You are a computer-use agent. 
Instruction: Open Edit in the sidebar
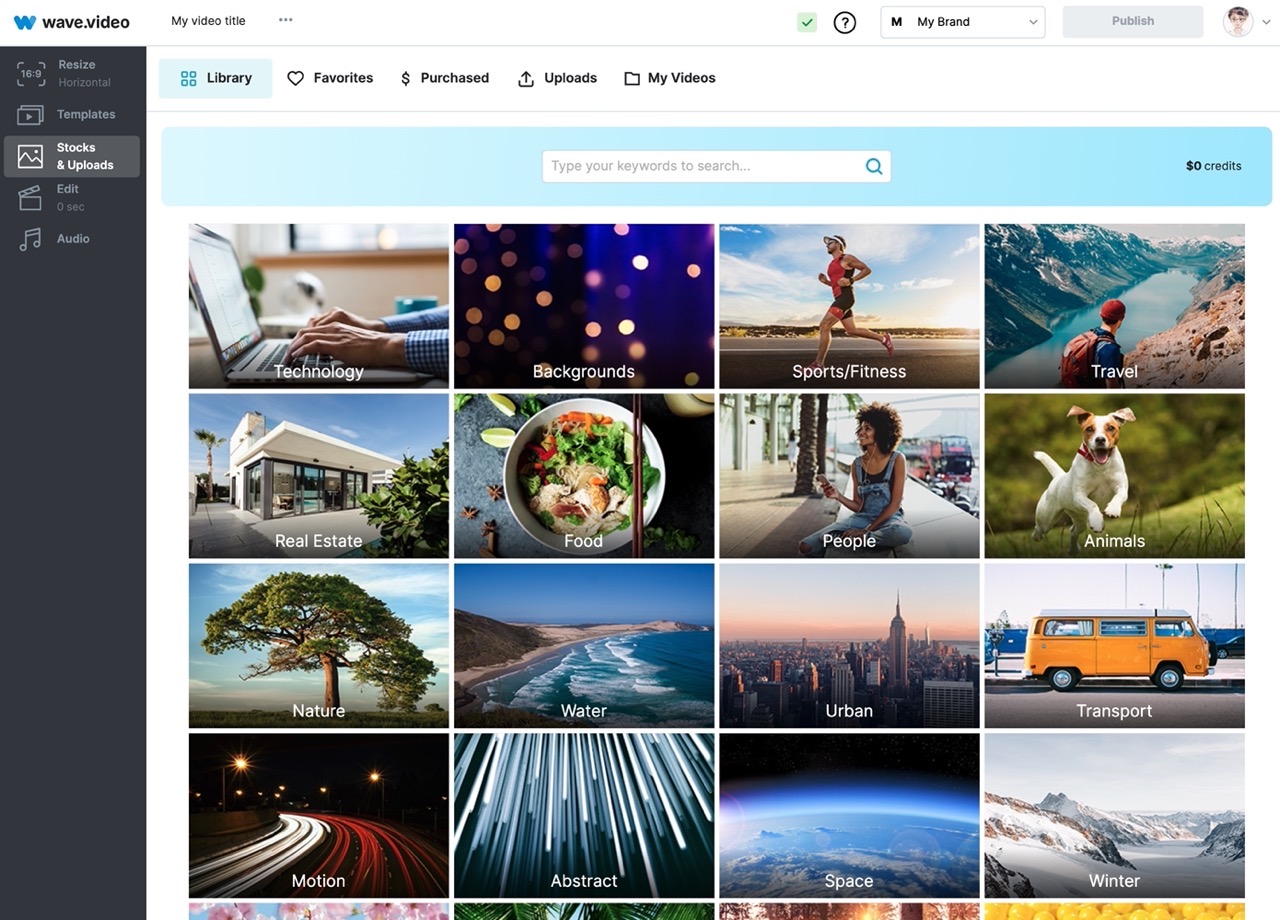click(x=72, y=197)
